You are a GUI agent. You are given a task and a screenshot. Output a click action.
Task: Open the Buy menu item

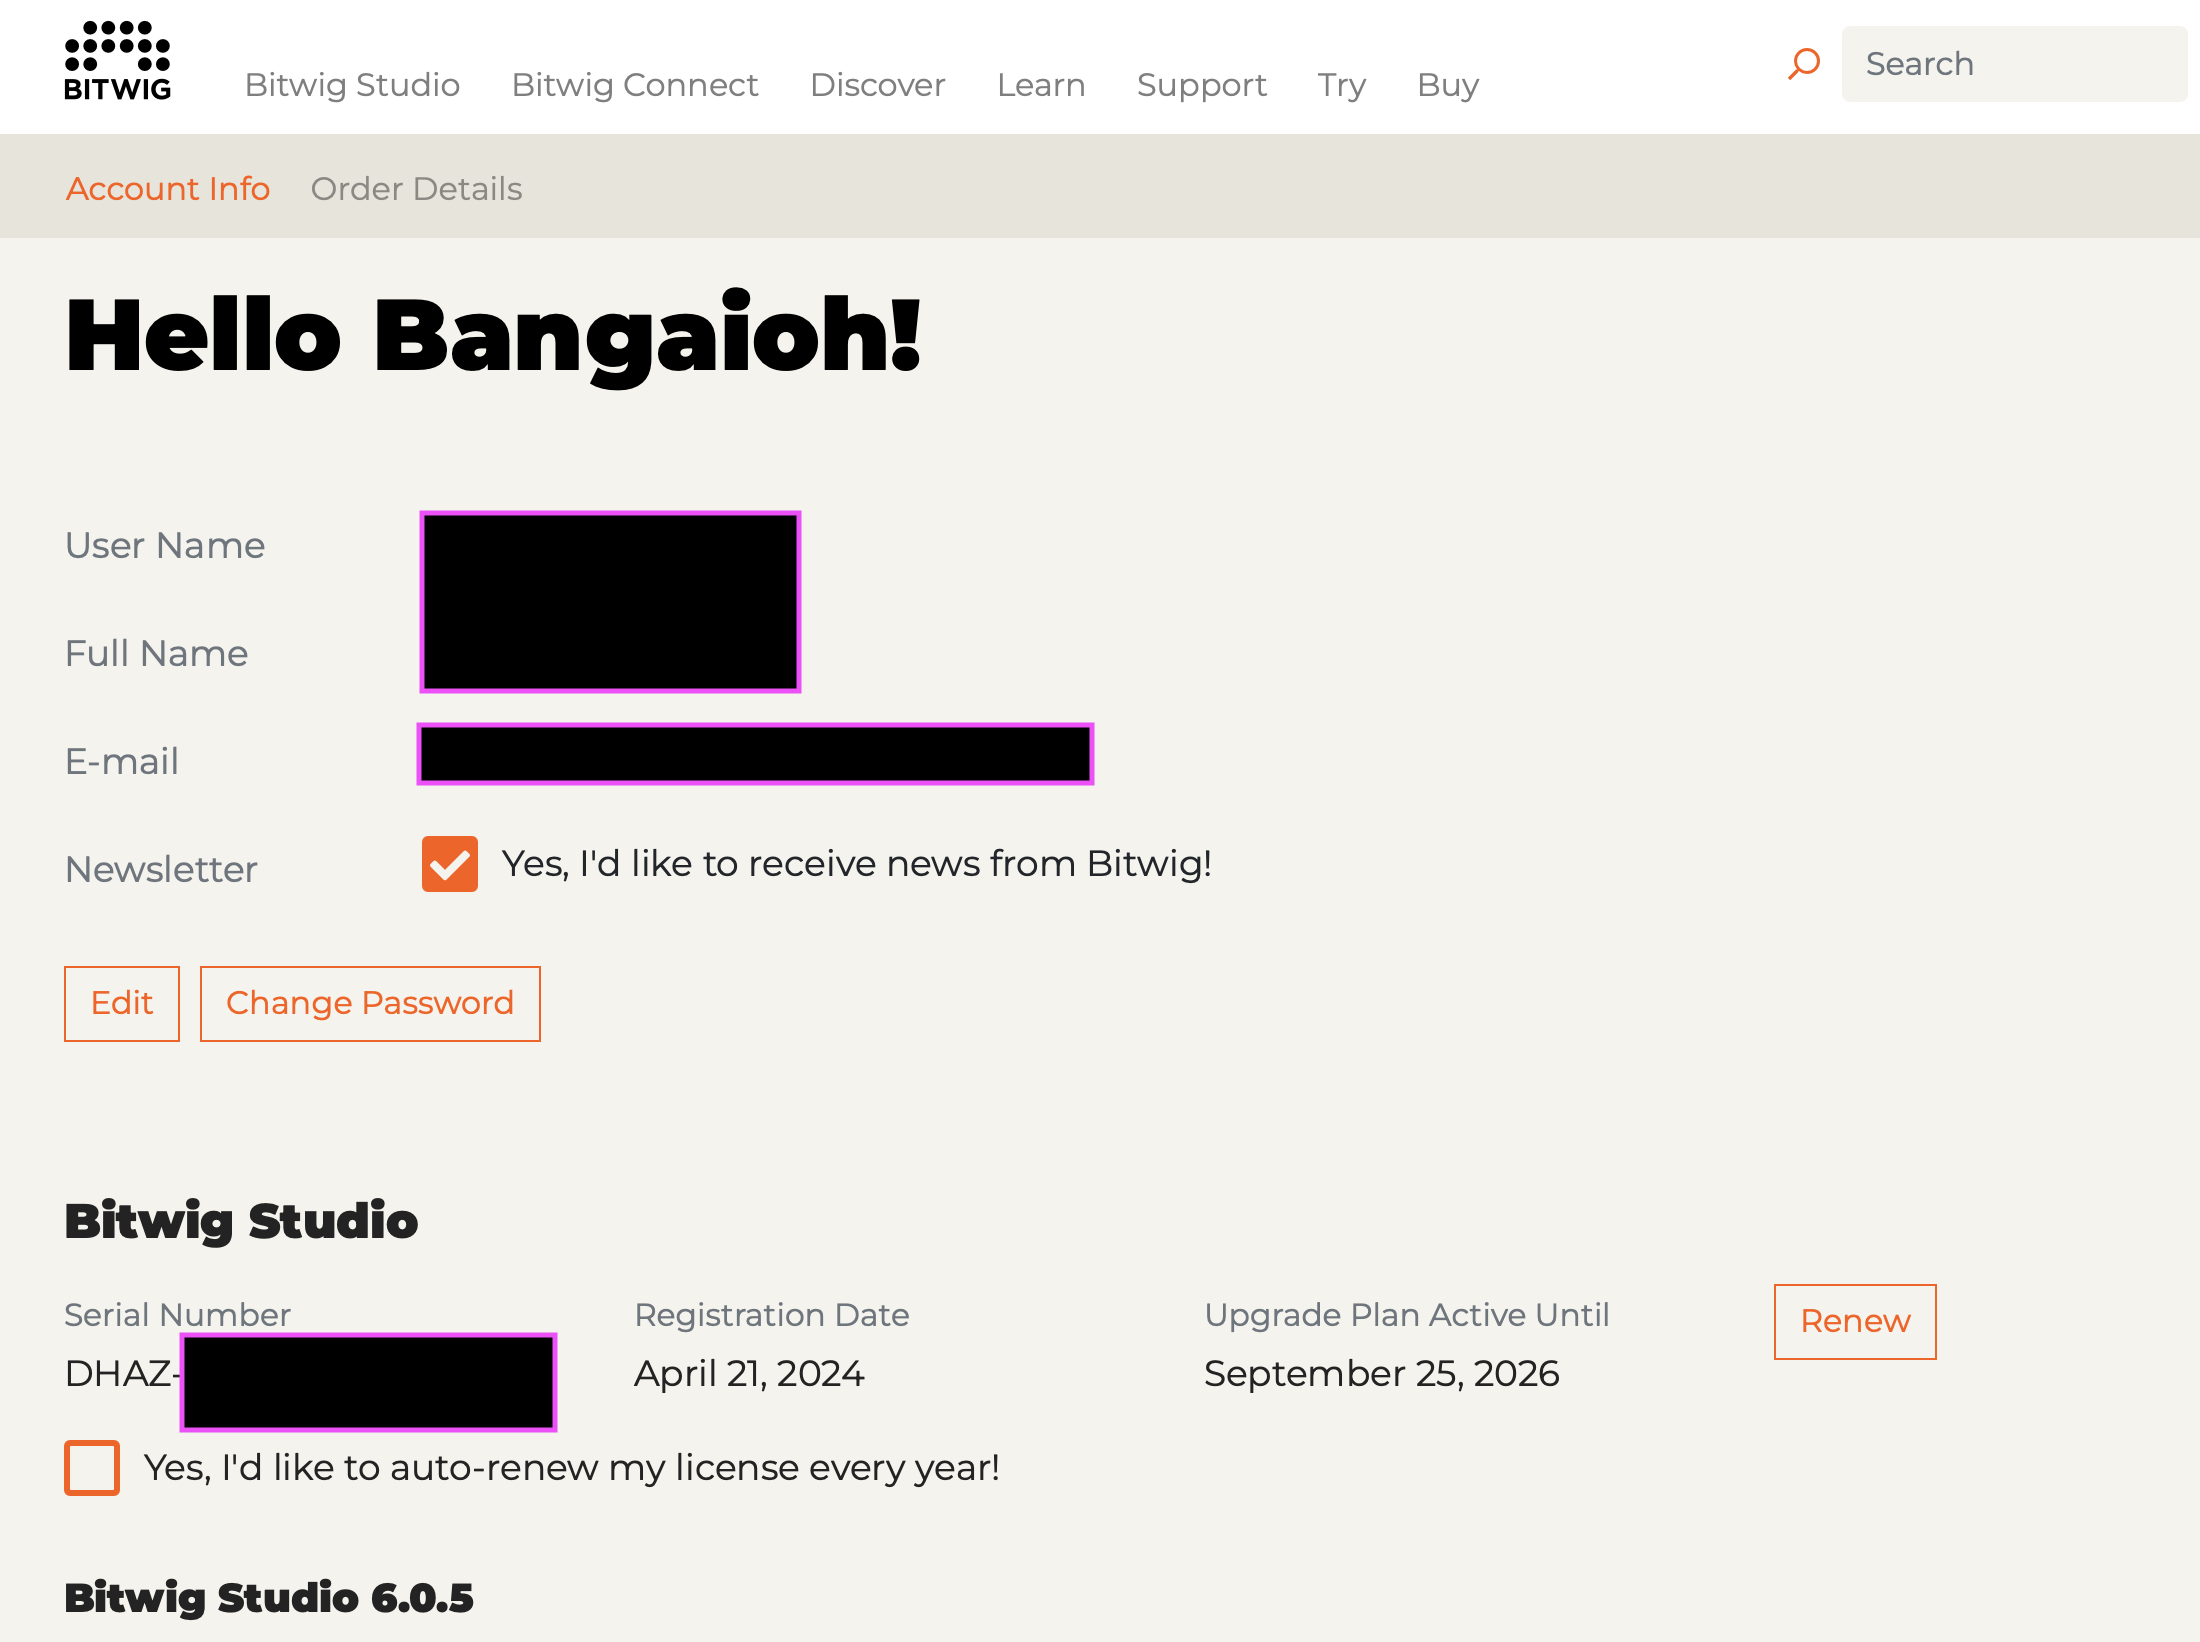pyautogui.click(x=1447, y=85)
